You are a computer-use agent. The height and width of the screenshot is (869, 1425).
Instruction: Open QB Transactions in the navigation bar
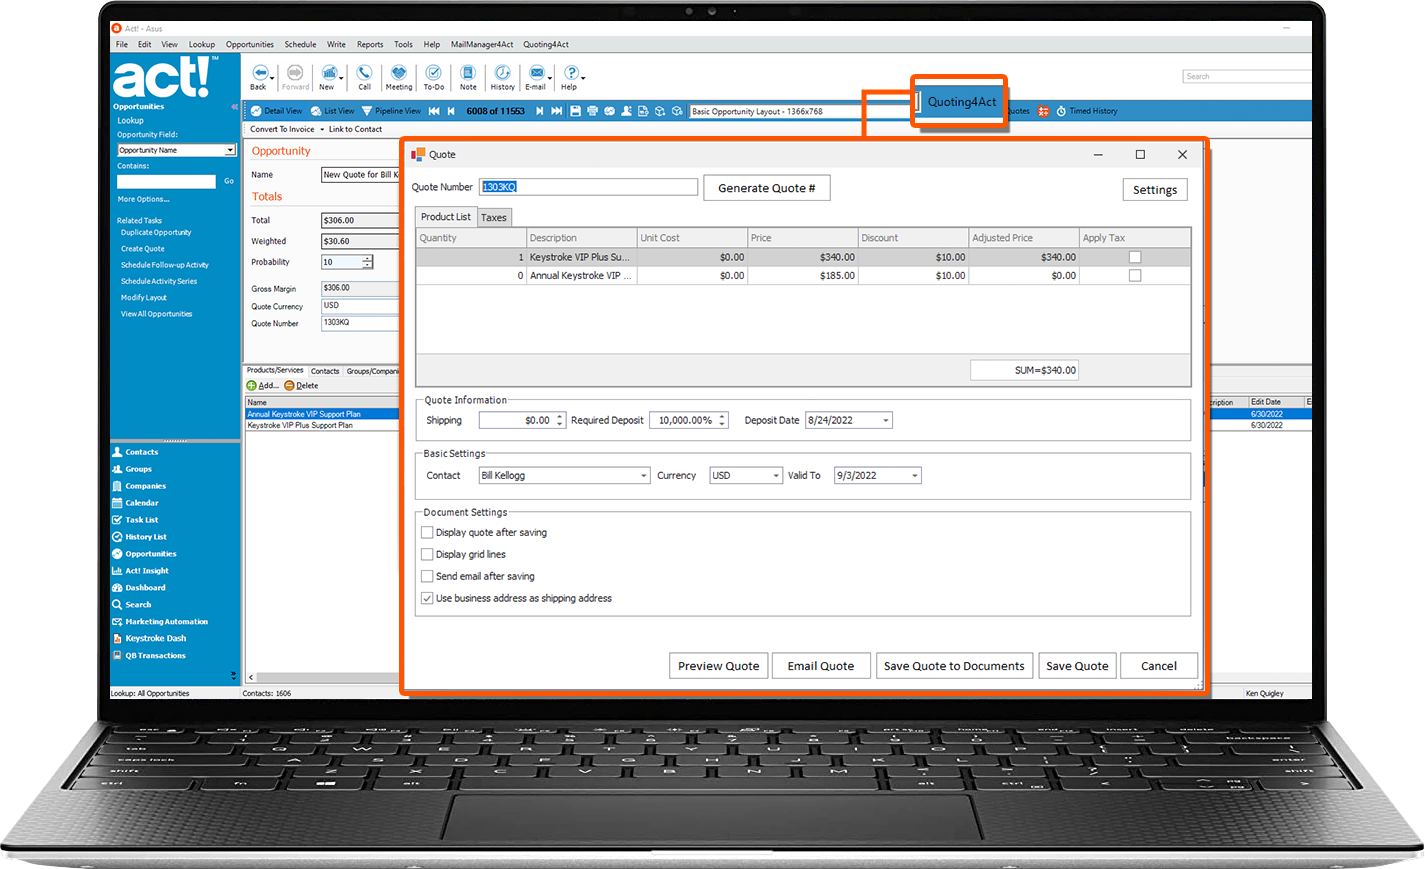pyautogui.click(x=149, y=656)
